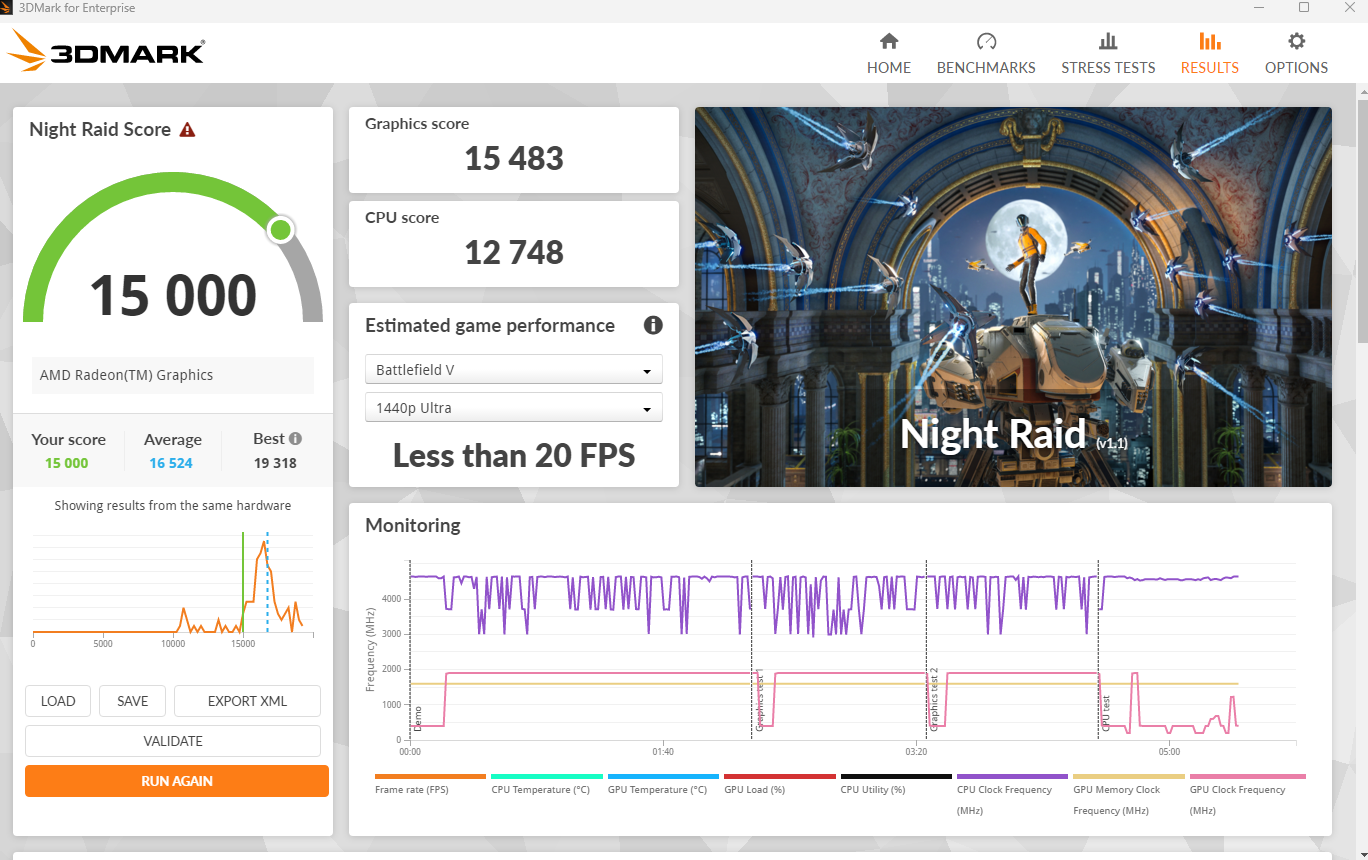Click the CPU score value 12 748
Image resolution: width=1368 pixels, height=860 pixels.
pos(514,253)
